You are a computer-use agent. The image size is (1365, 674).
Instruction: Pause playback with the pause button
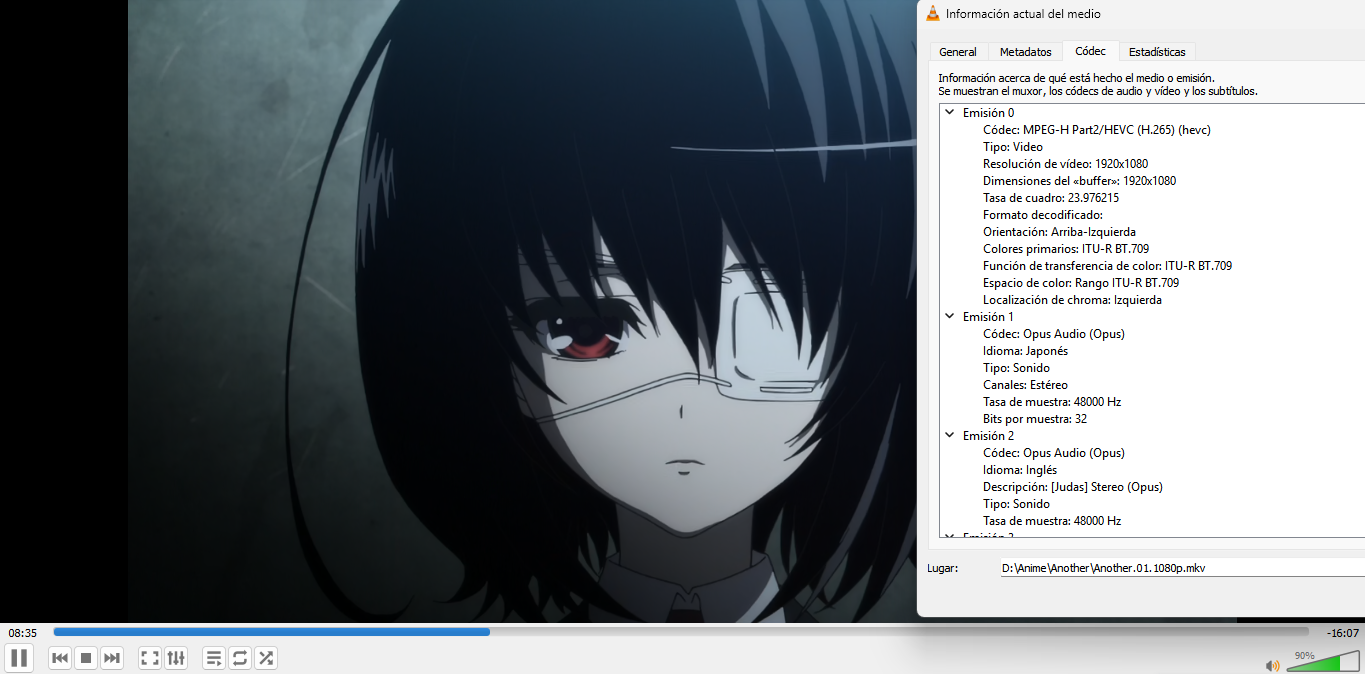(x=19, y=658)
